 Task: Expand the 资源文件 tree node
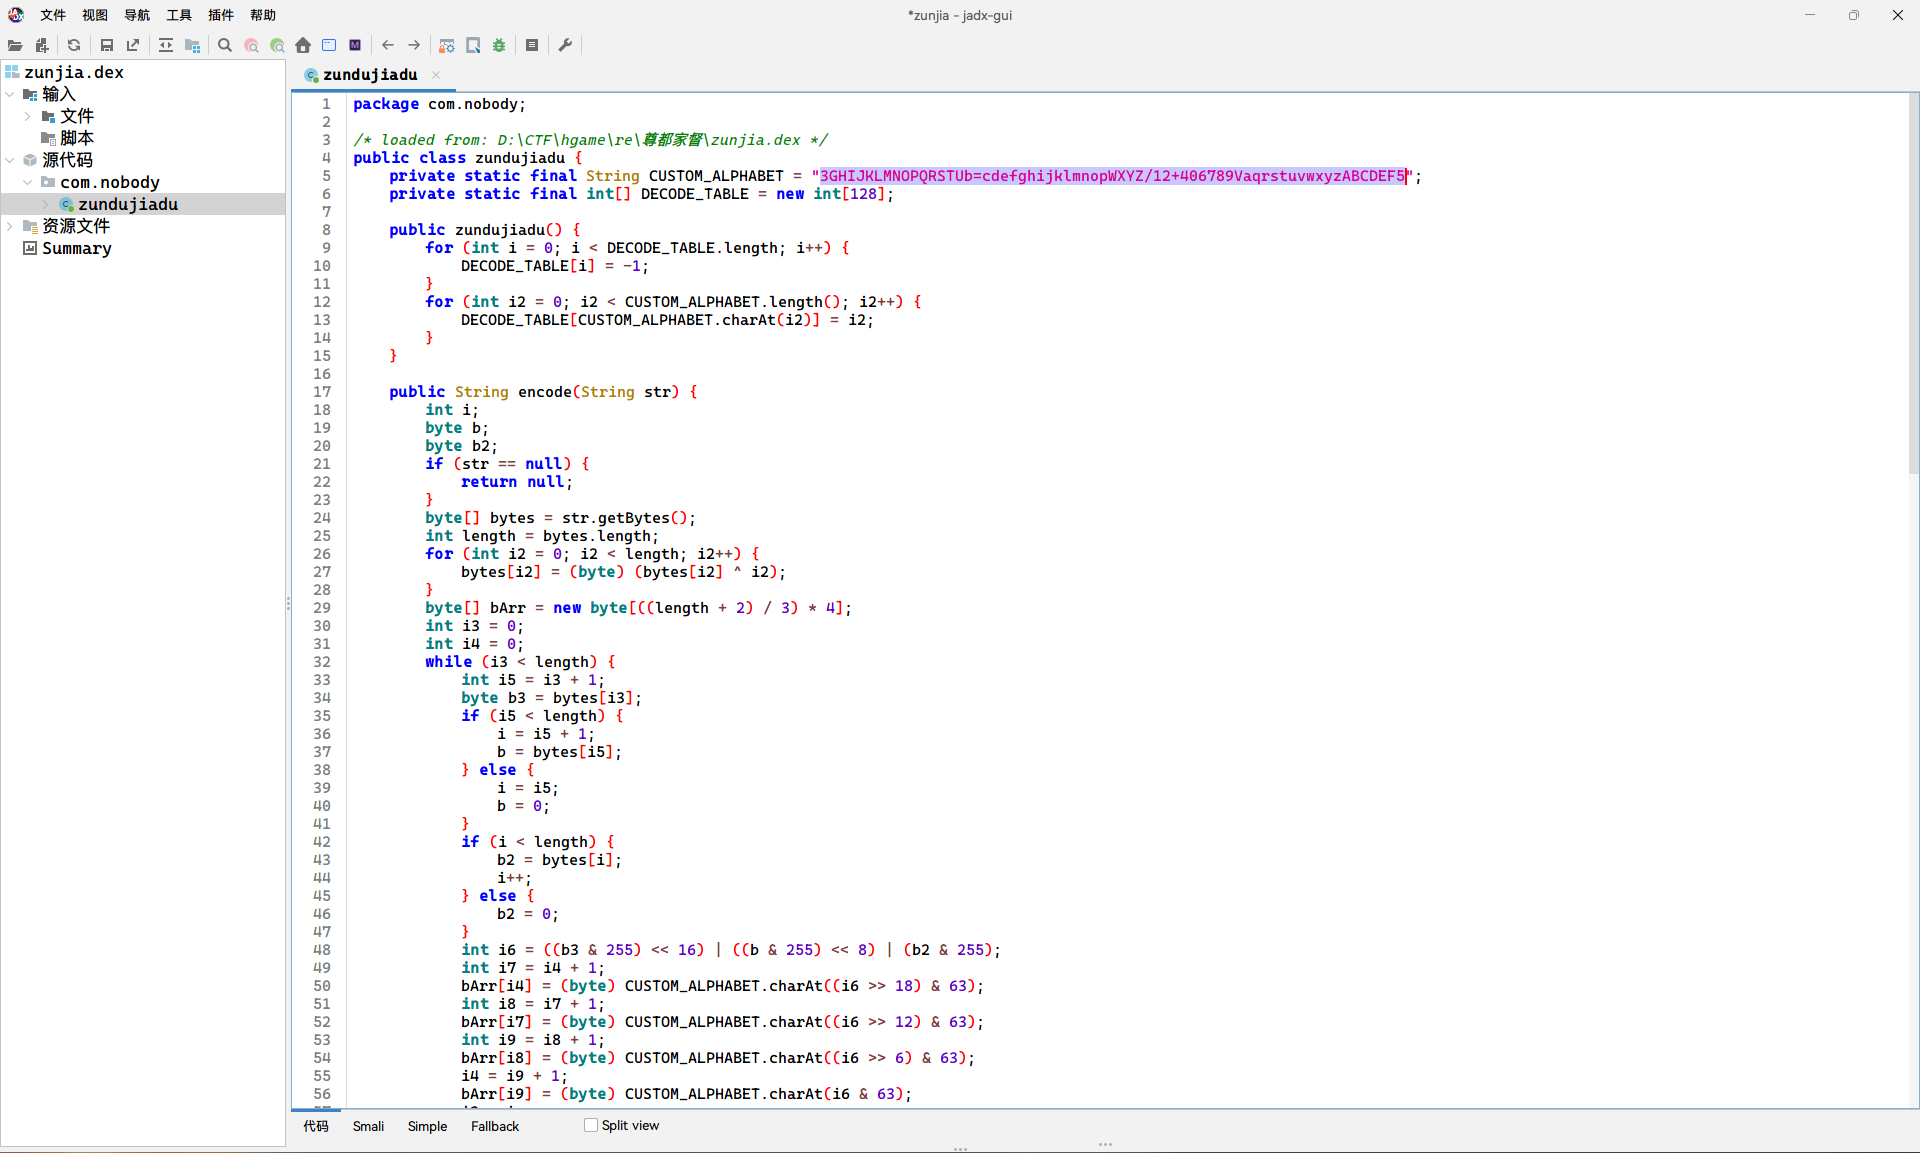click(10, 226)
